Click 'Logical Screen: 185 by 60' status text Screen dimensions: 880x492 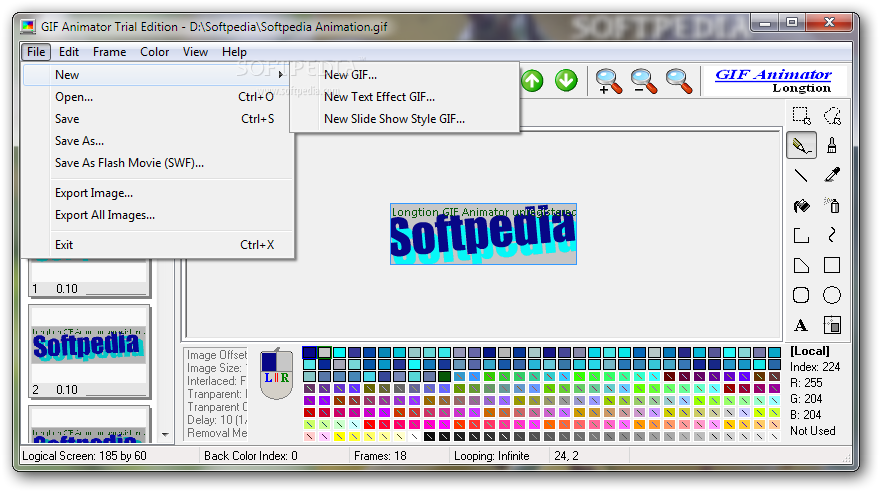[84, 456]
